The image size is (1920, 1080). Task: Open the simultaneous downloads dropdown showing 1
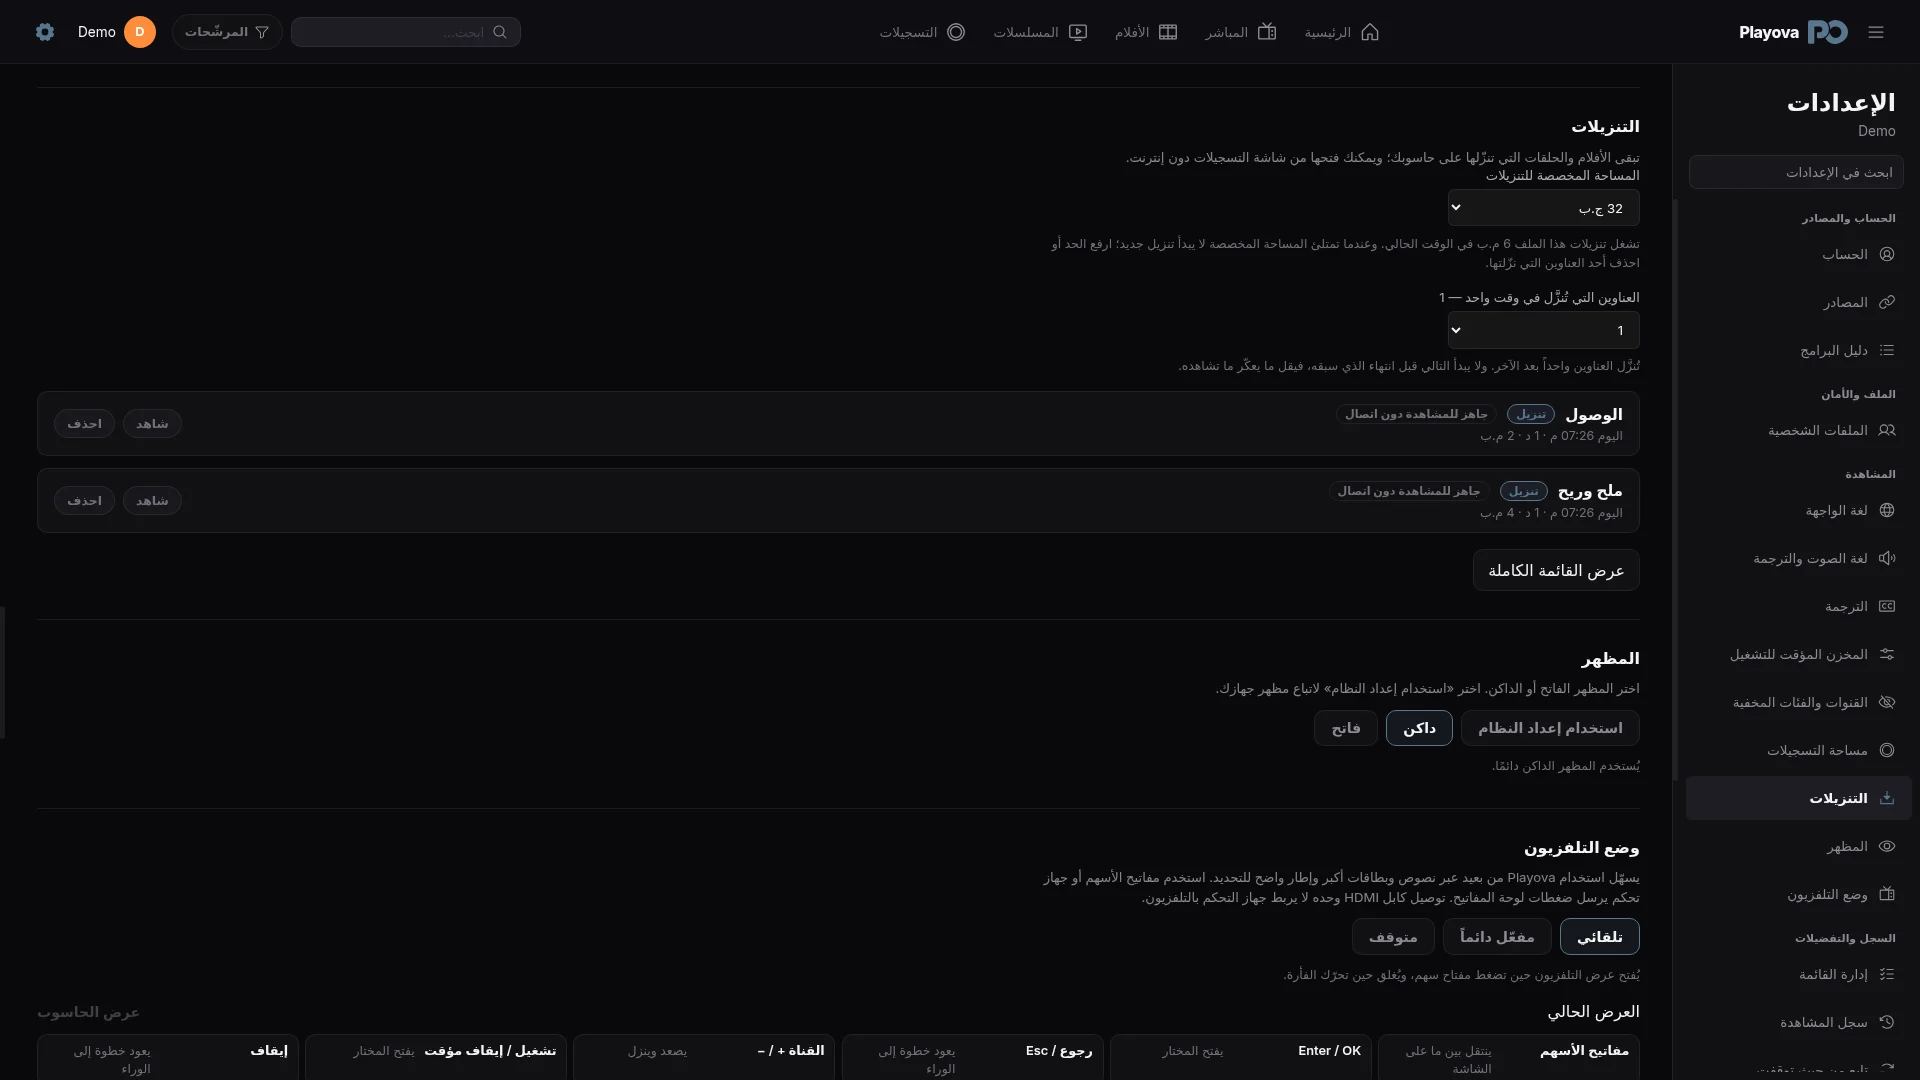(x=1543, y=330)
